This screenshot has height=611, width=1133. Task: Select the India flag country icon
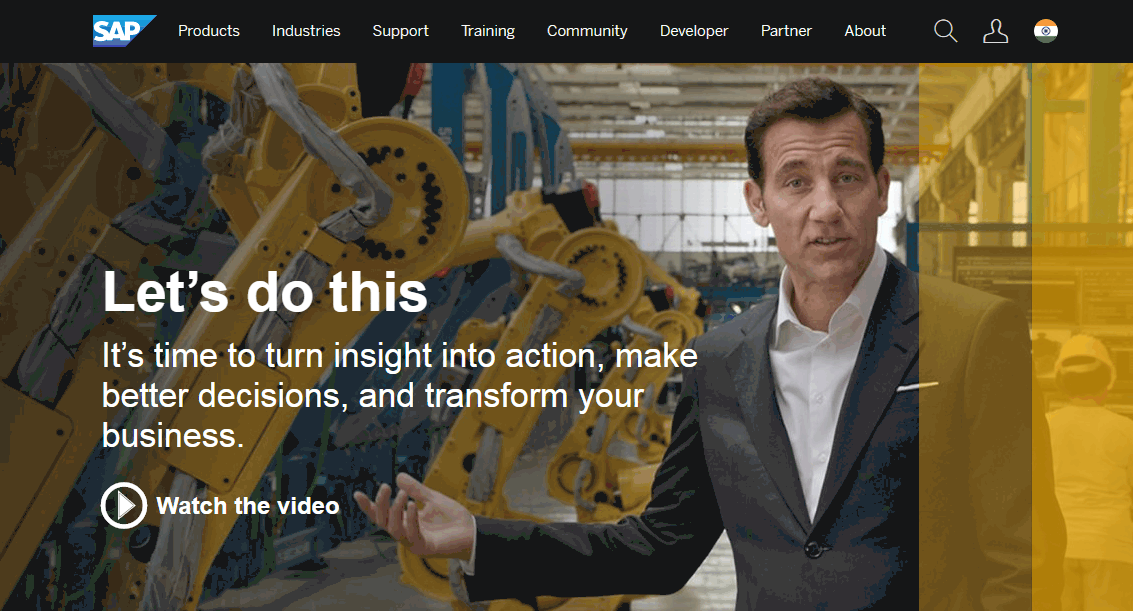(1045, 31)
